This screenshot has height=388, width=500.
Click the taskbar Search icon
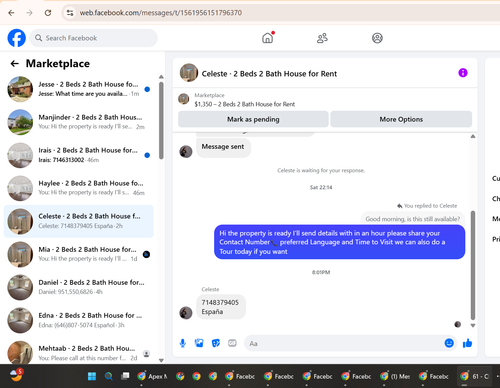tap(109, 376)
